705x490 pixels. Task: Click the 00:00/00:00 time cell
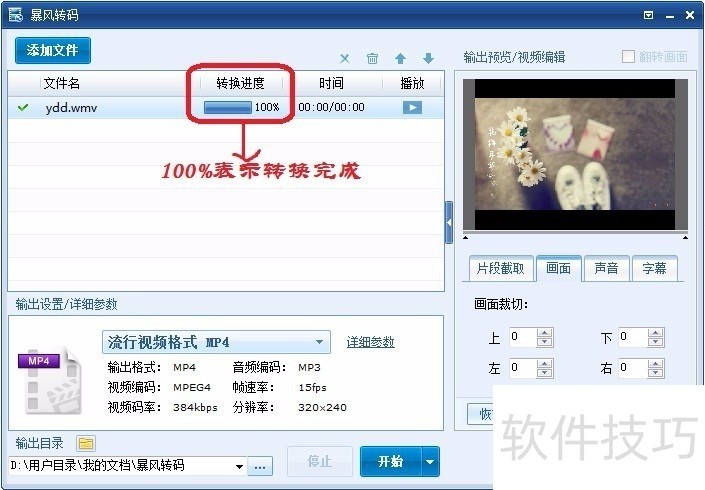[x=331, y=107]
